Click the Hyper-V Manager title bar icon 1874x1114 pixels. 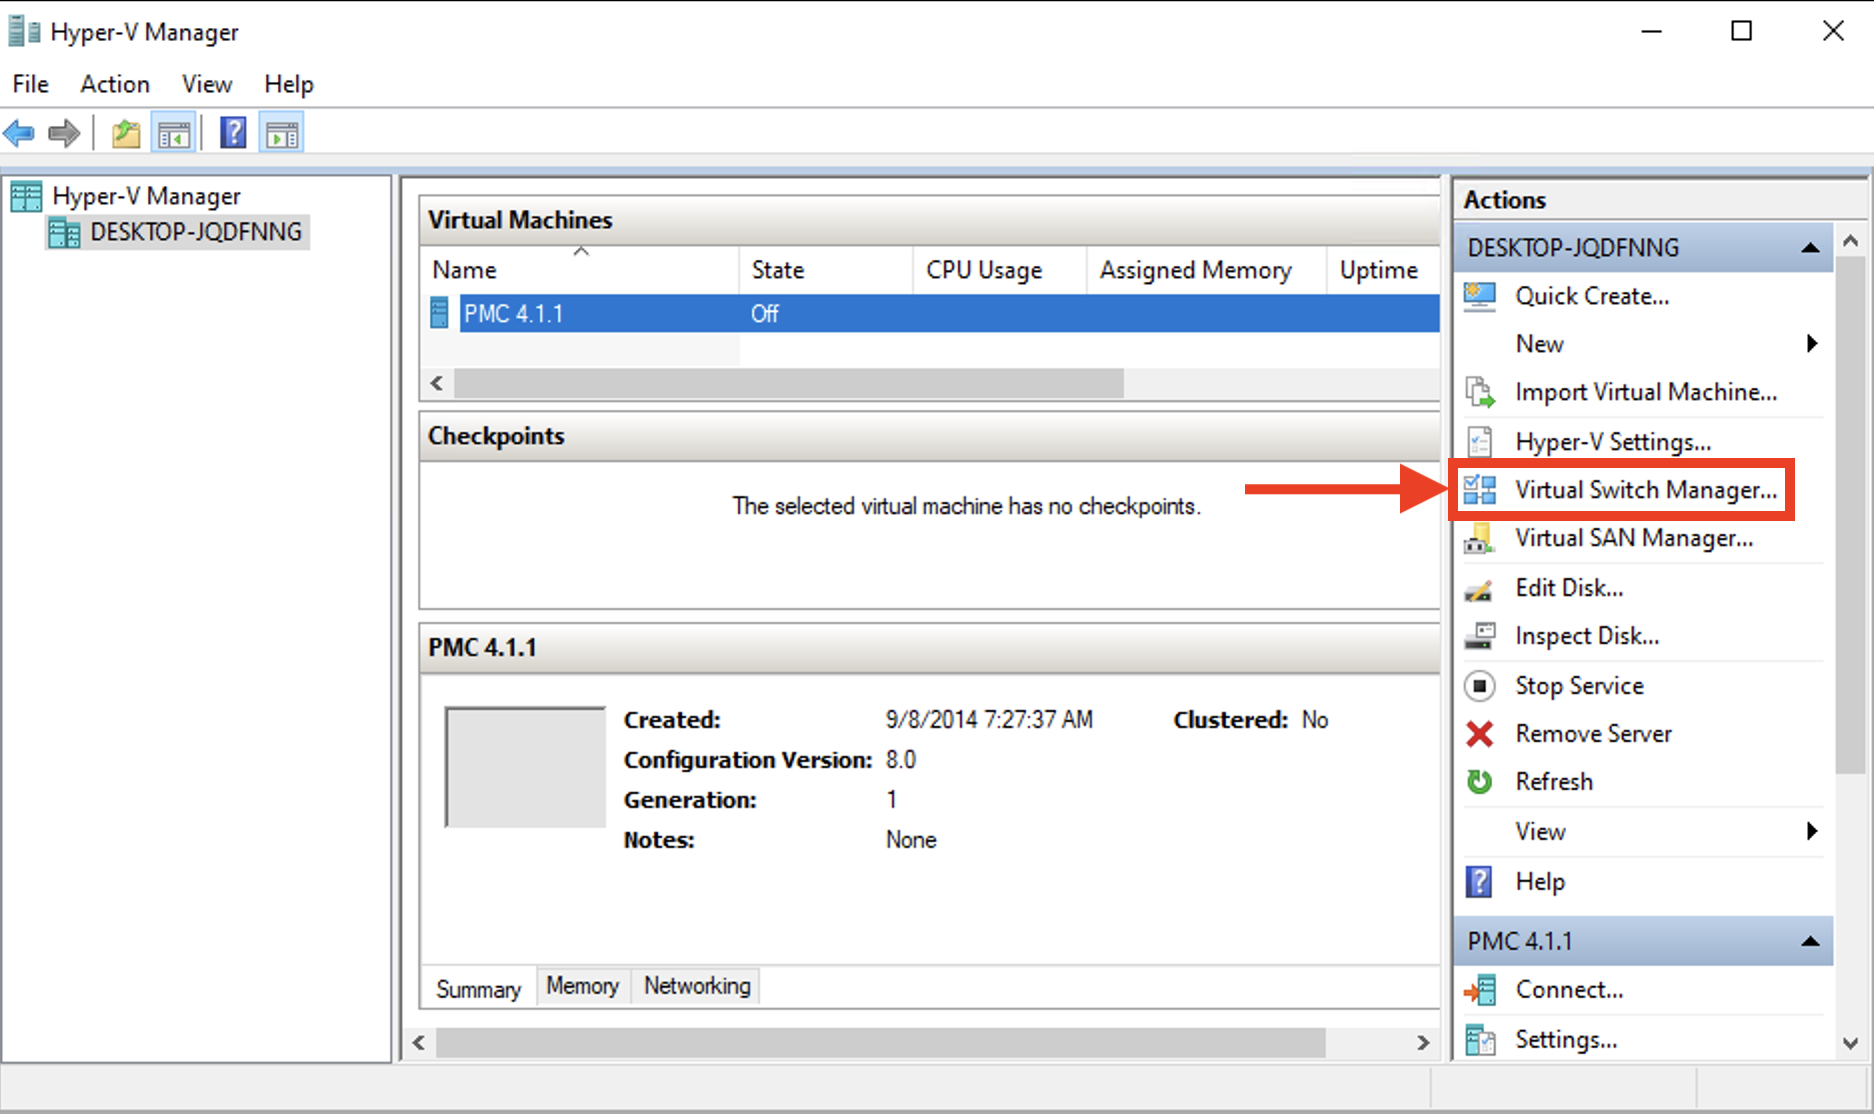[x=24, y=31]
